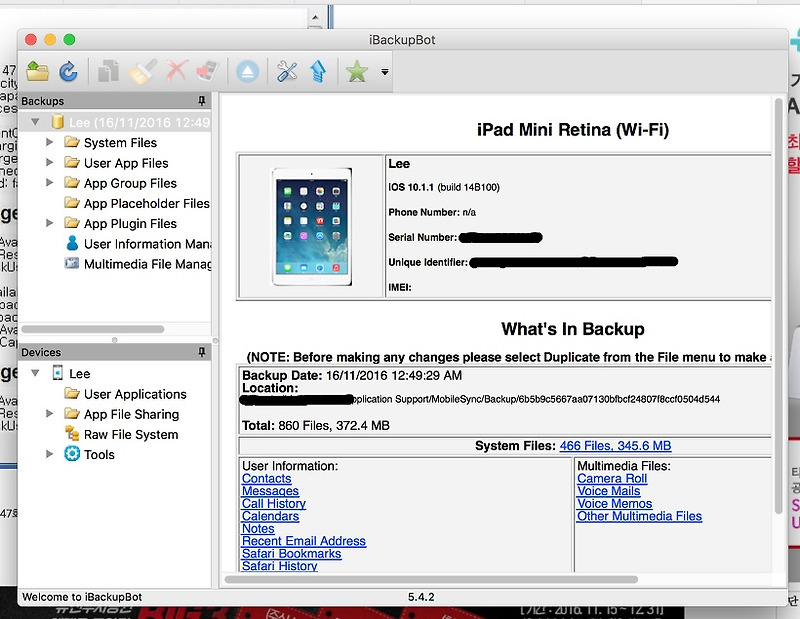The width and height of the screenshot is (800, 619).
Task: Open the wrench Preferences toolbar icon
Action: 287,71
